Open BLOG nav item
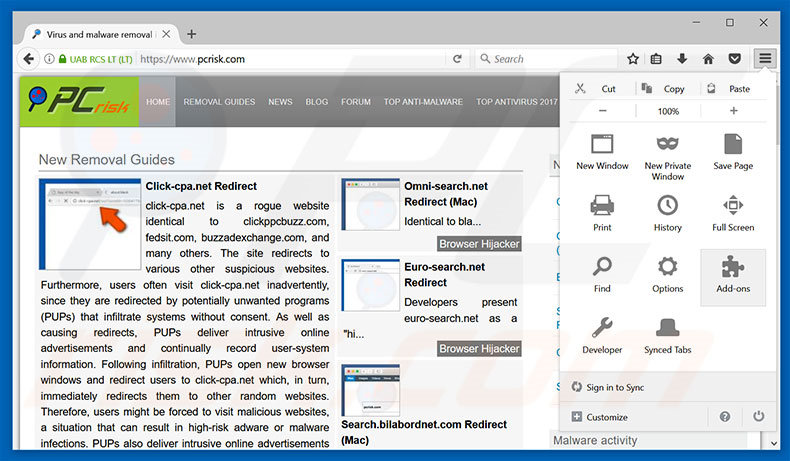 point(316,102)
